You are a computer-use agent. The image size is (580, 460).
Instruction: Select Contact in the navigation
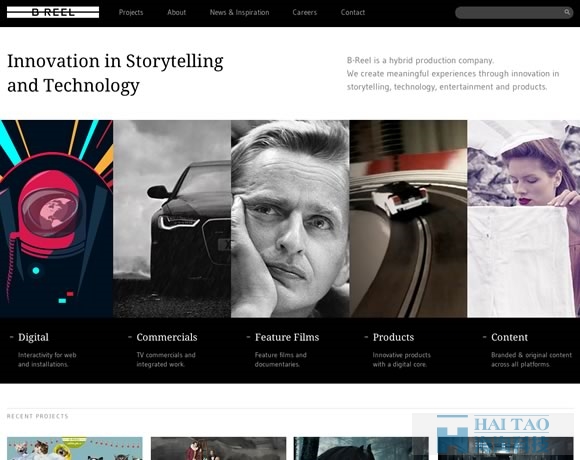[x=353, y=12]
